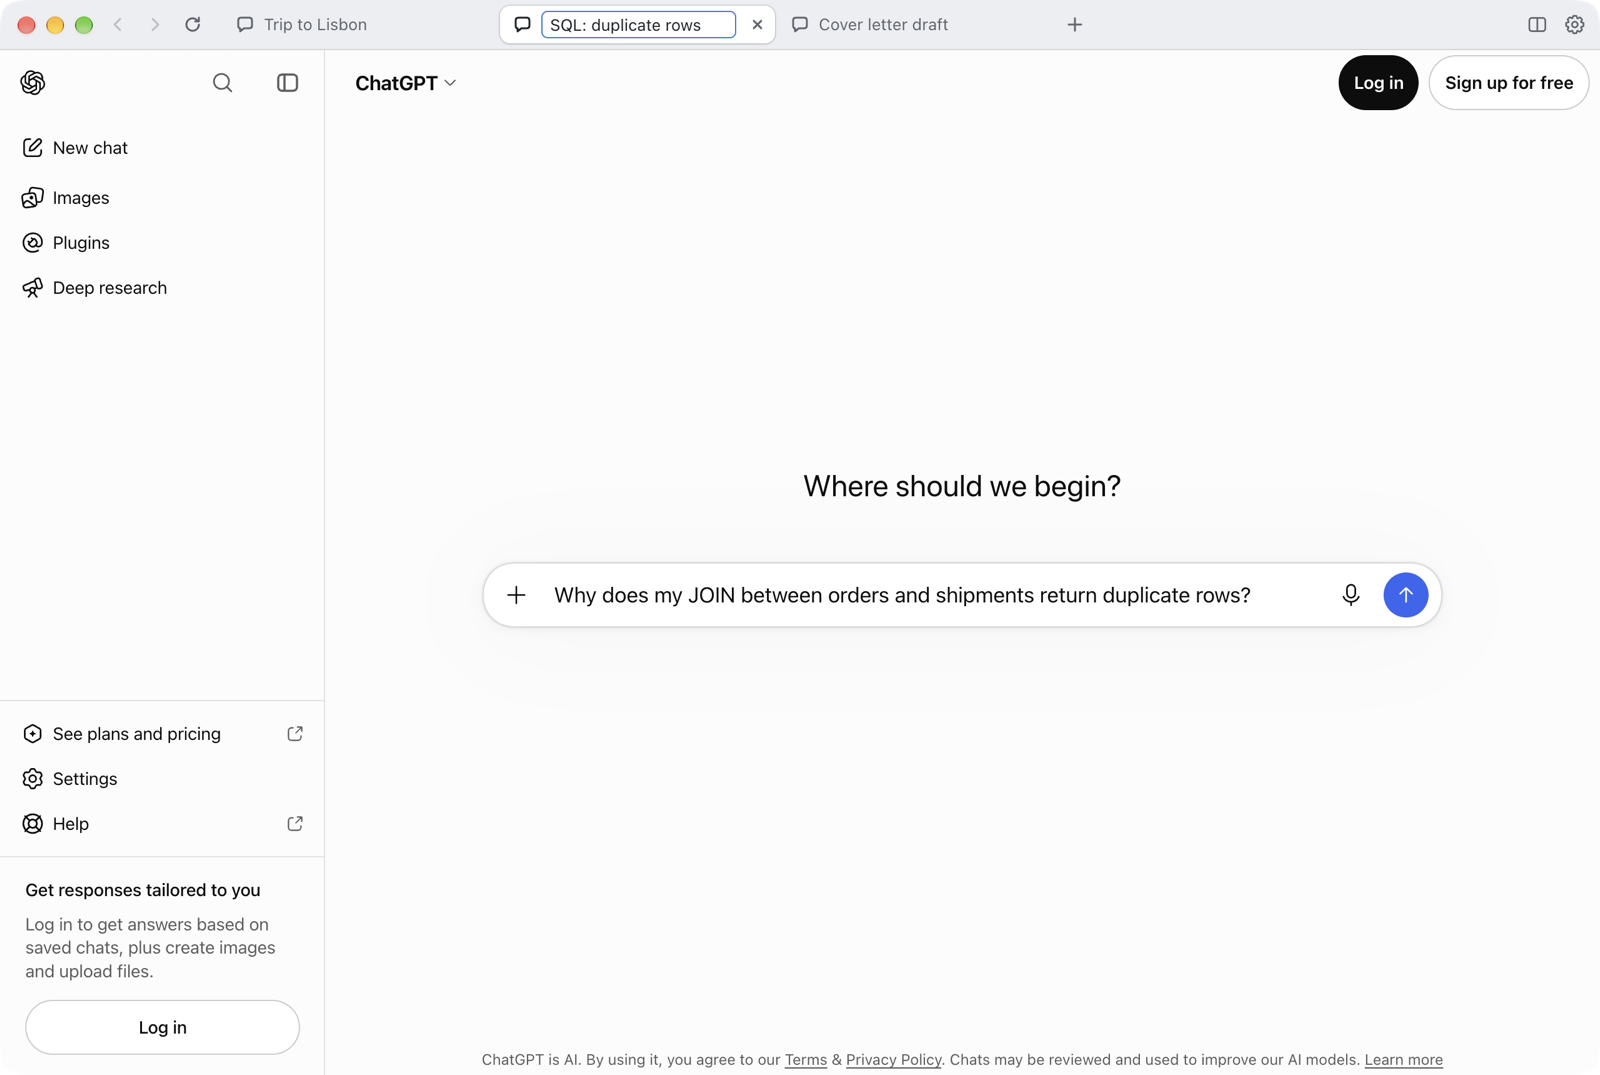Close the SQL: duplicate rows tab
The height and width of the screenshot is (1075, 1600).
[757, 25]
